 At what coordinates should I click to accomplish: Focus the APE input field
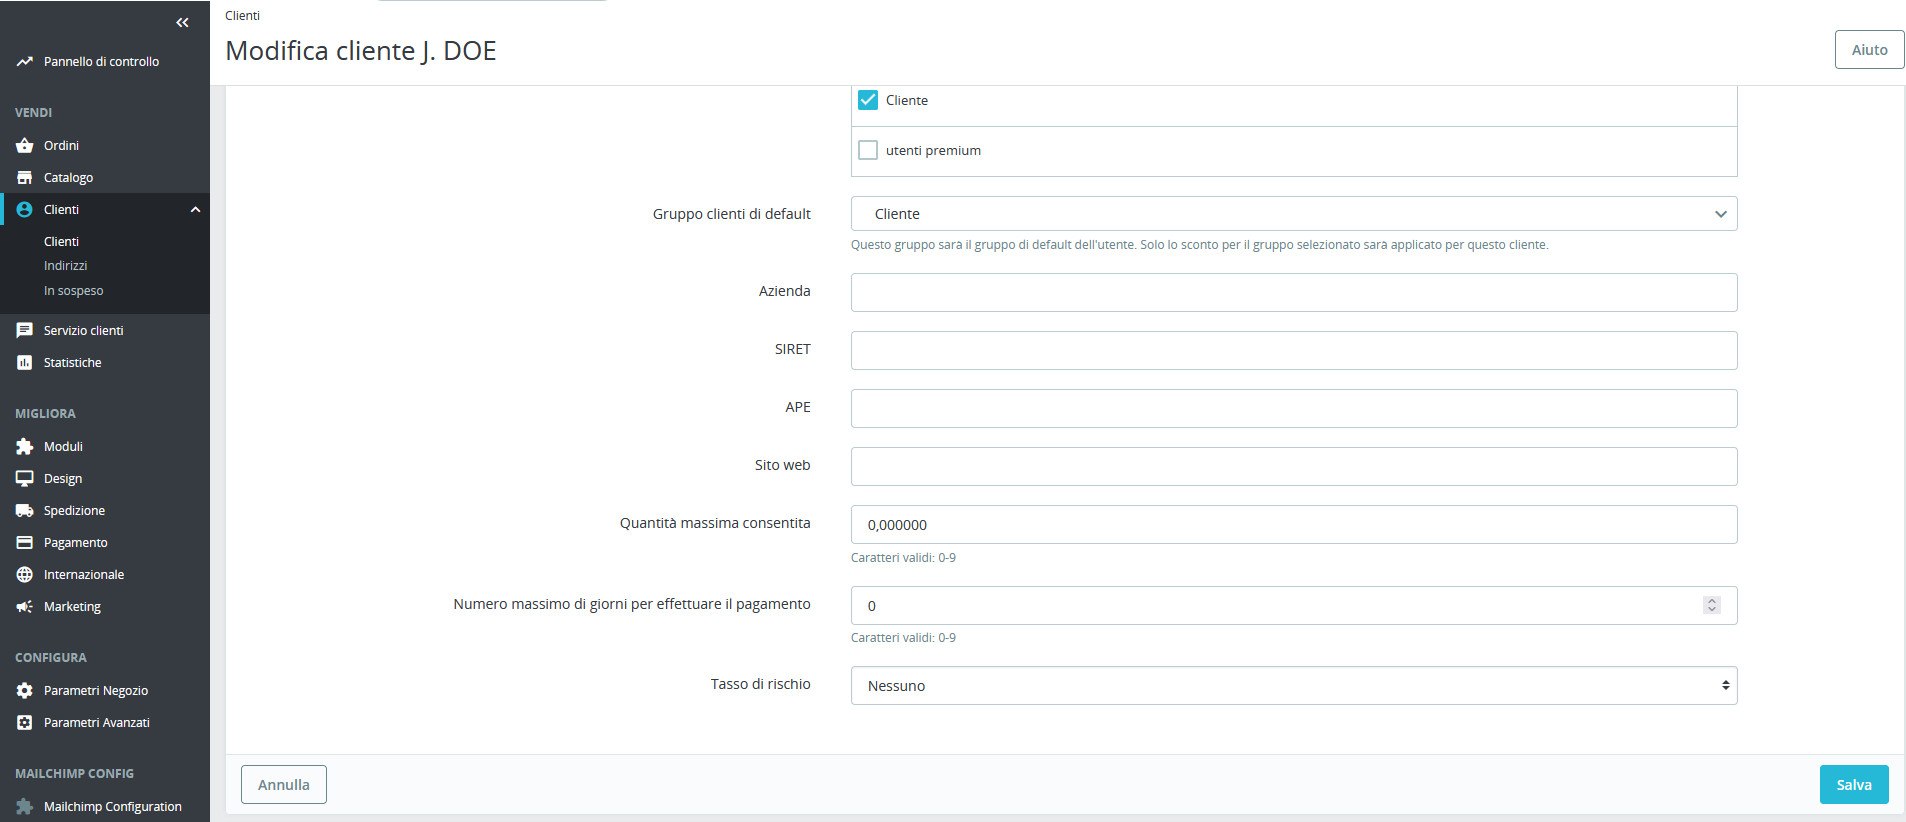1294,408
